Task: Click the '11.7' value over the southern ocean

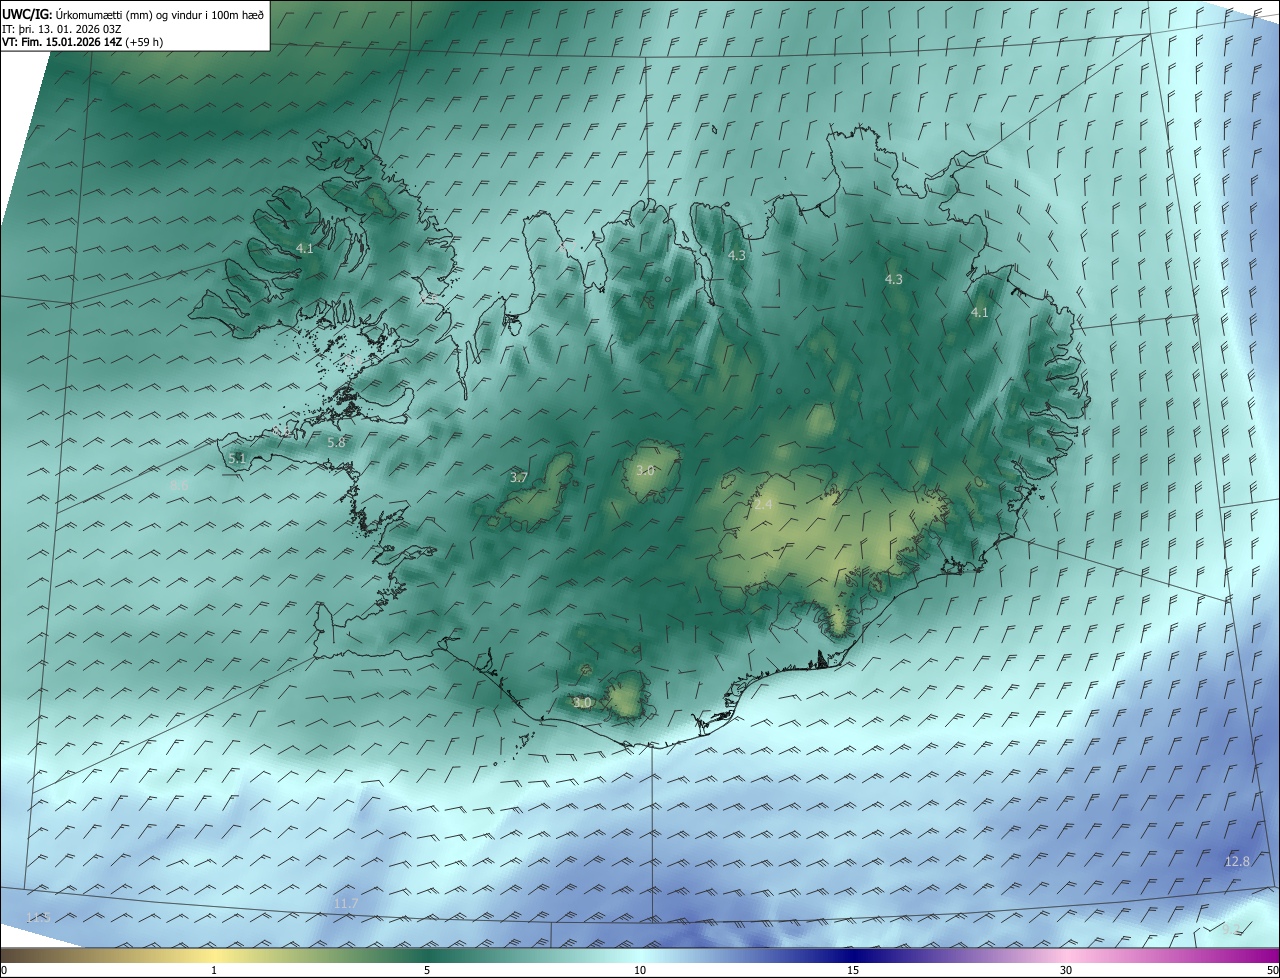Action: coord(345,904)
